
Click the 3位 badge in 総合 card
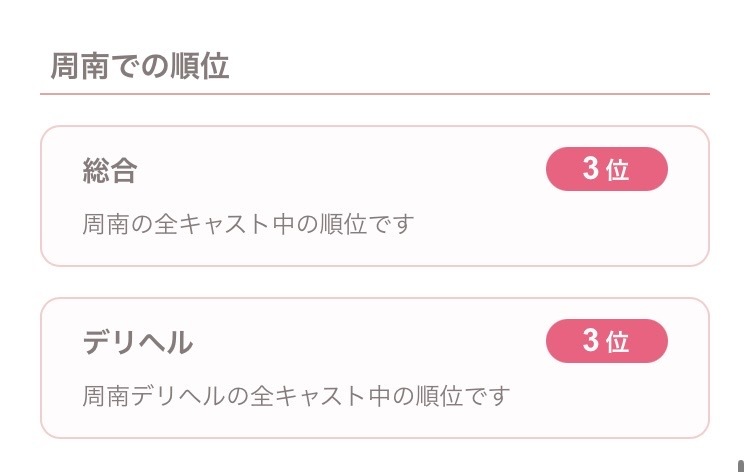tap(606, 169)
